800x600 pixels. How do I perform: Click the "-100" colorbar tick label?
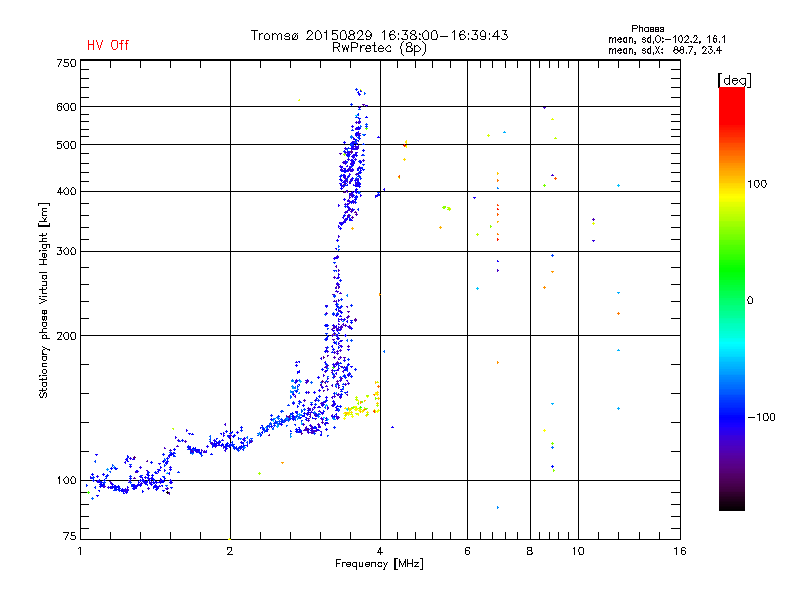pyautogui.click(x=763, y=417)
